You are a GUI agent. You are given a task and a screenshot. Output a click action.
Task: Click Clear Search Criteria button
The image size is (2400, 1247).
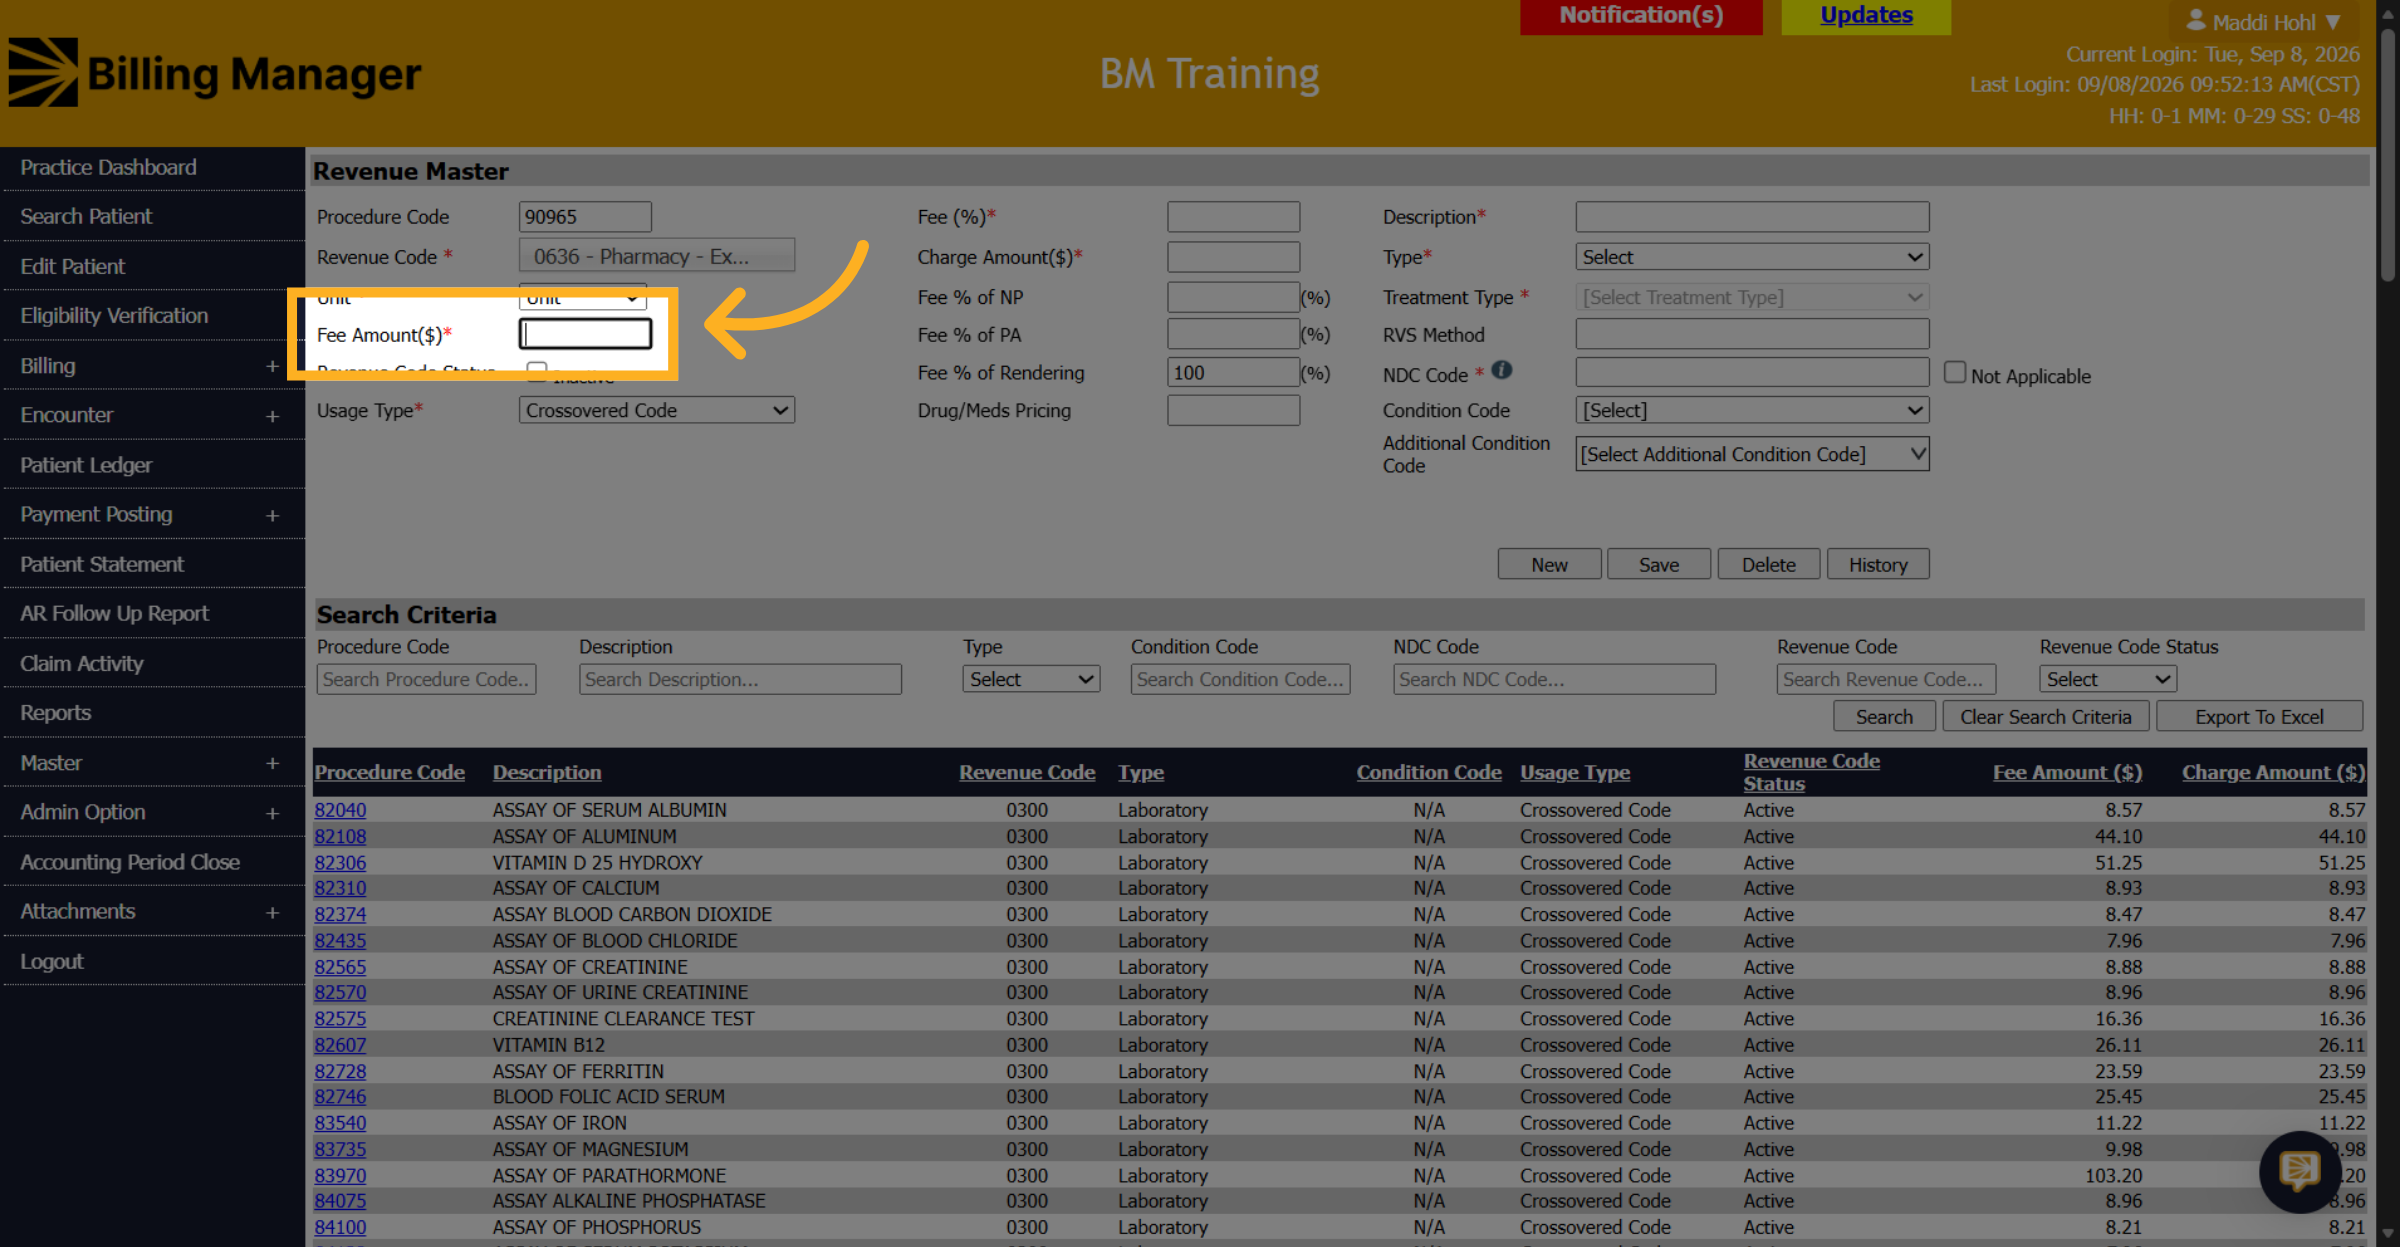pos(2045,717)
